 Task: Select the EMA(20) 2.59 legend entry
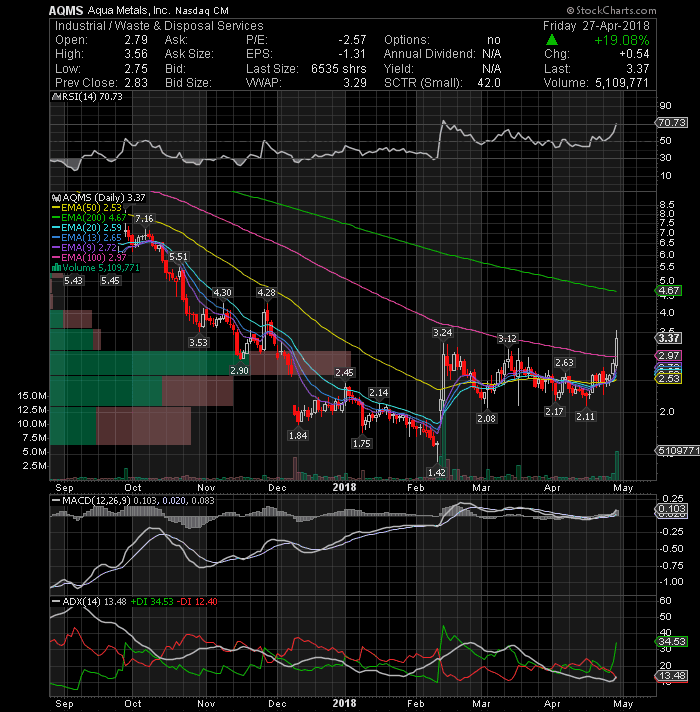coord(87,228)
